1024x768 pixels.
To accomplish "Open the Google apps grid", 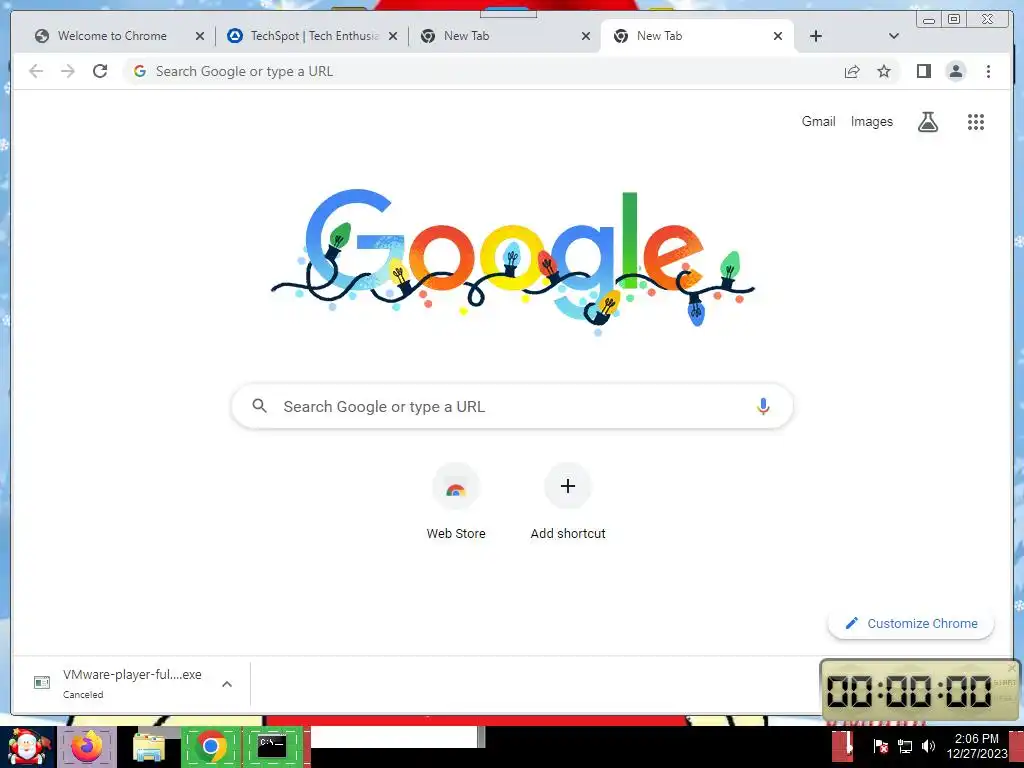I will [x=976, y=121].
